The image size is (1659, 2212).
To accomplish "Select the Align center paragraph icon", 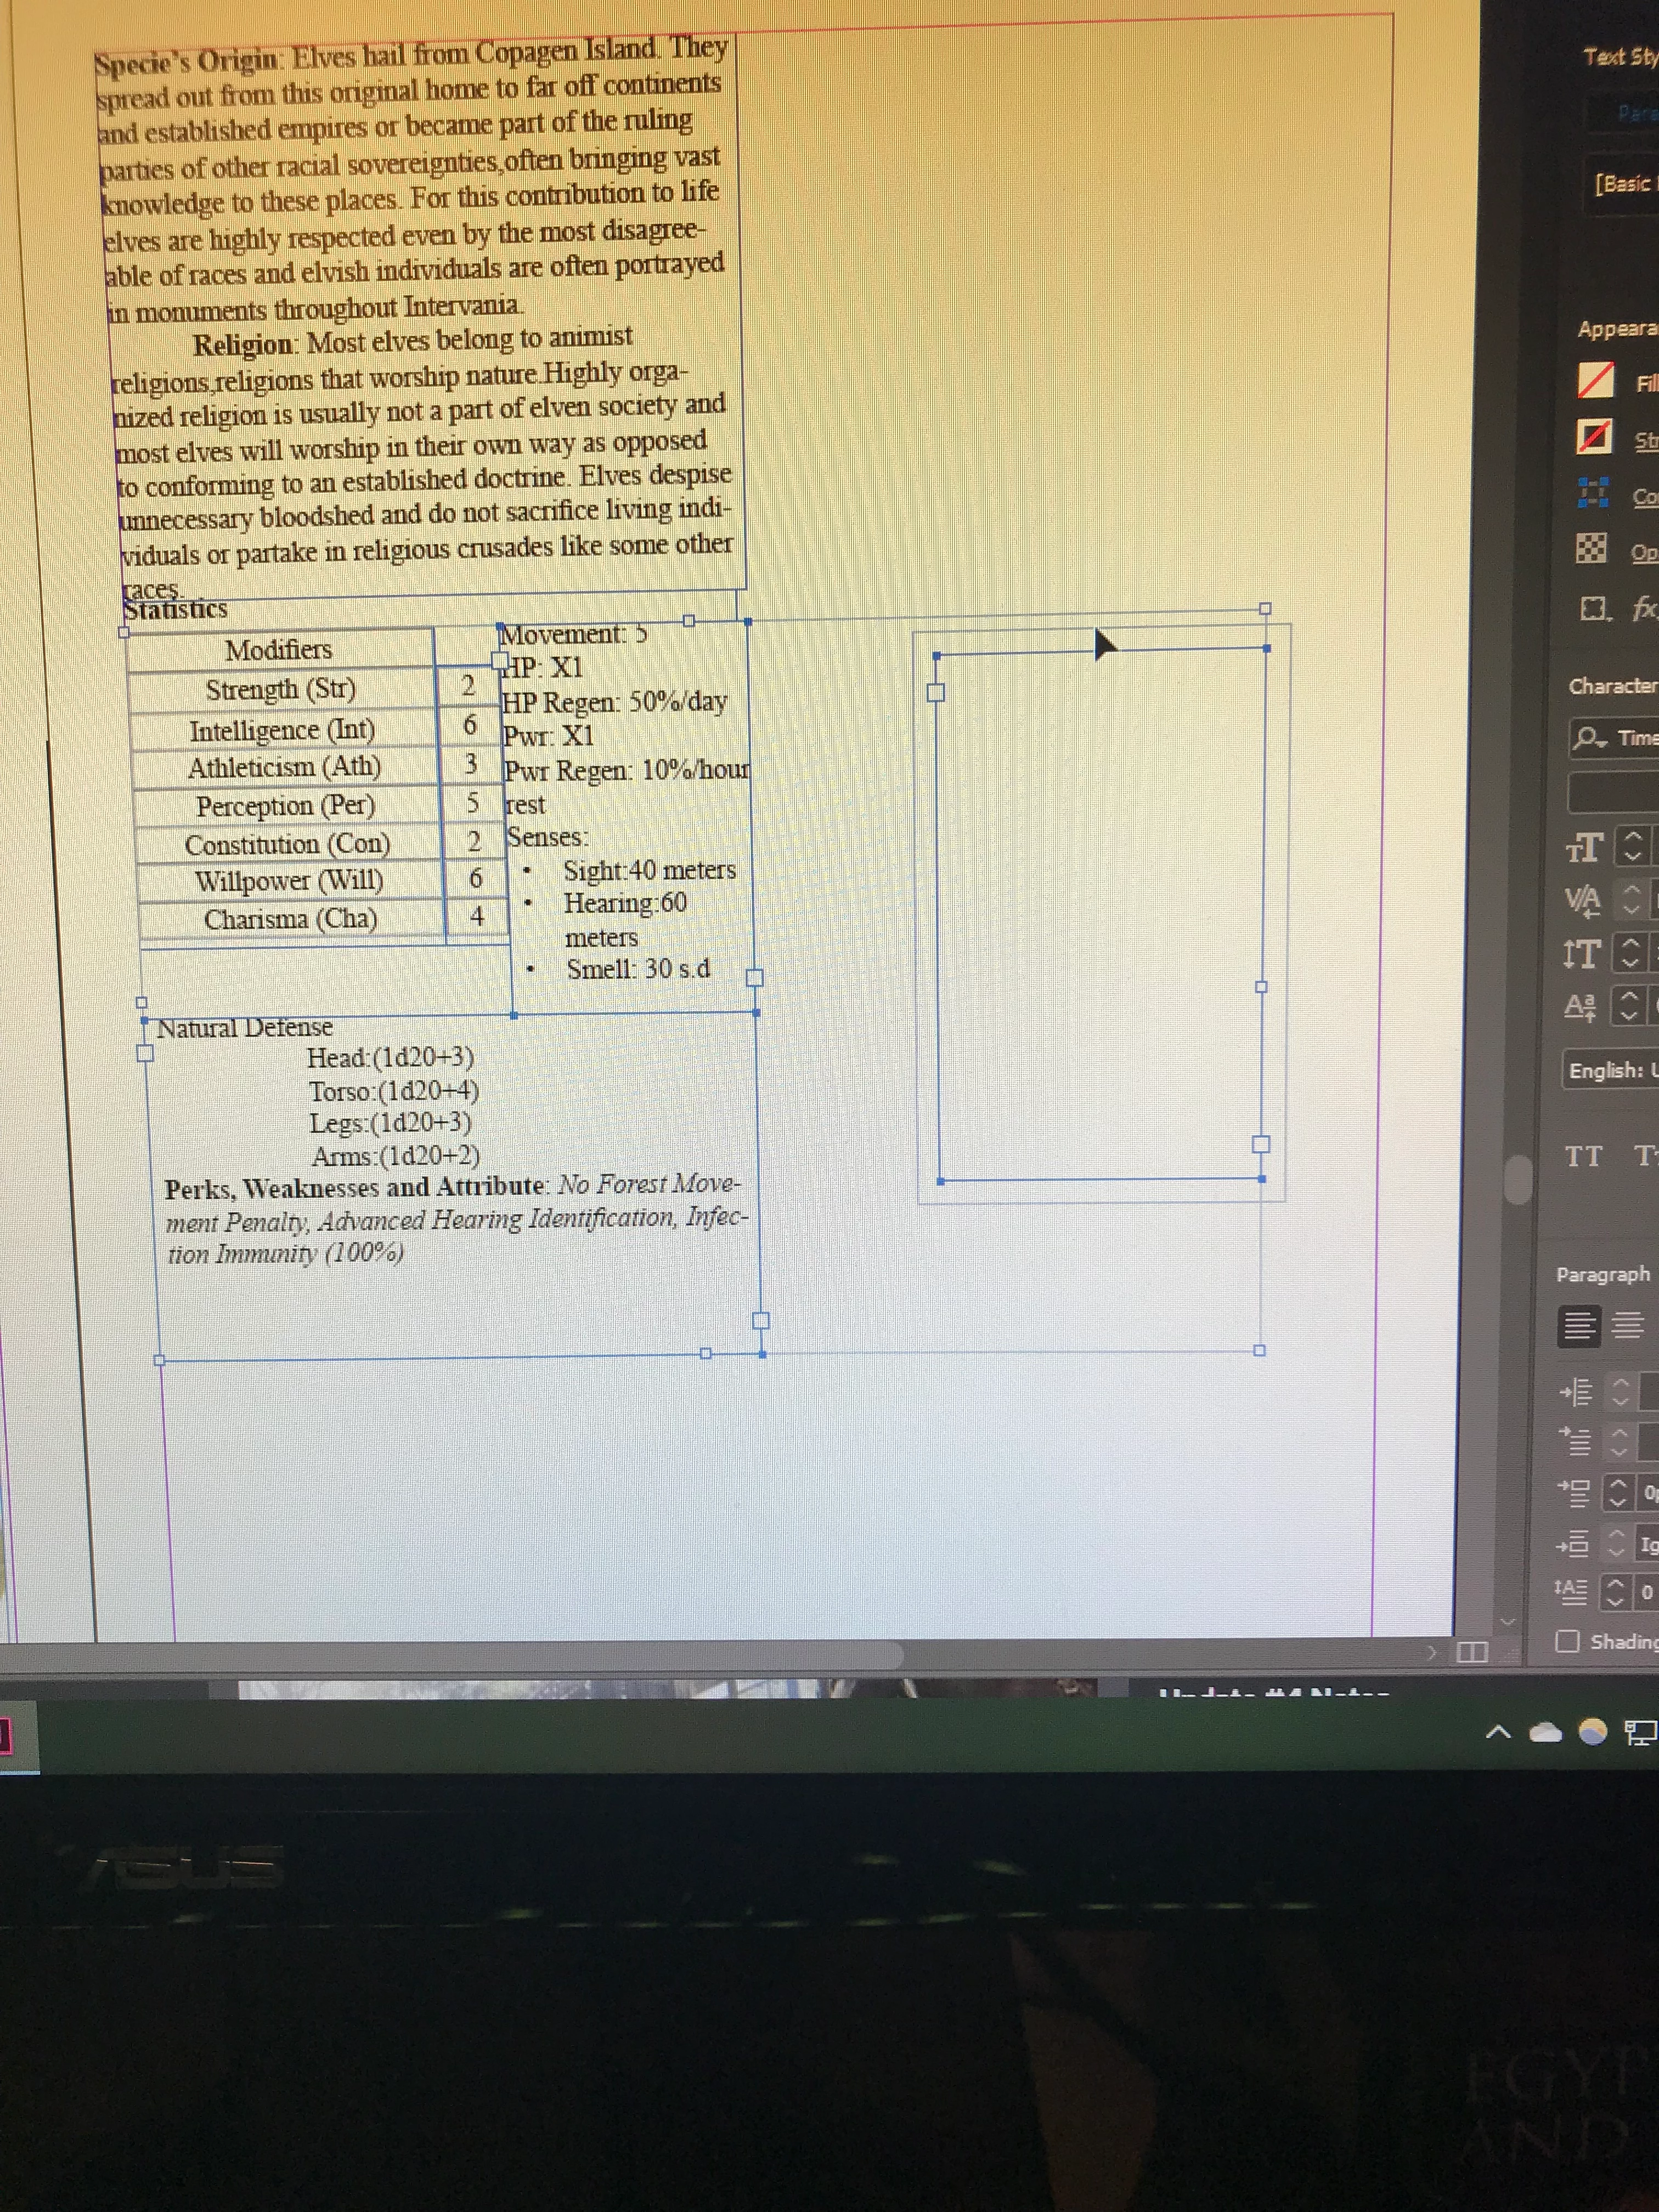I will tap(1628, 1327).
